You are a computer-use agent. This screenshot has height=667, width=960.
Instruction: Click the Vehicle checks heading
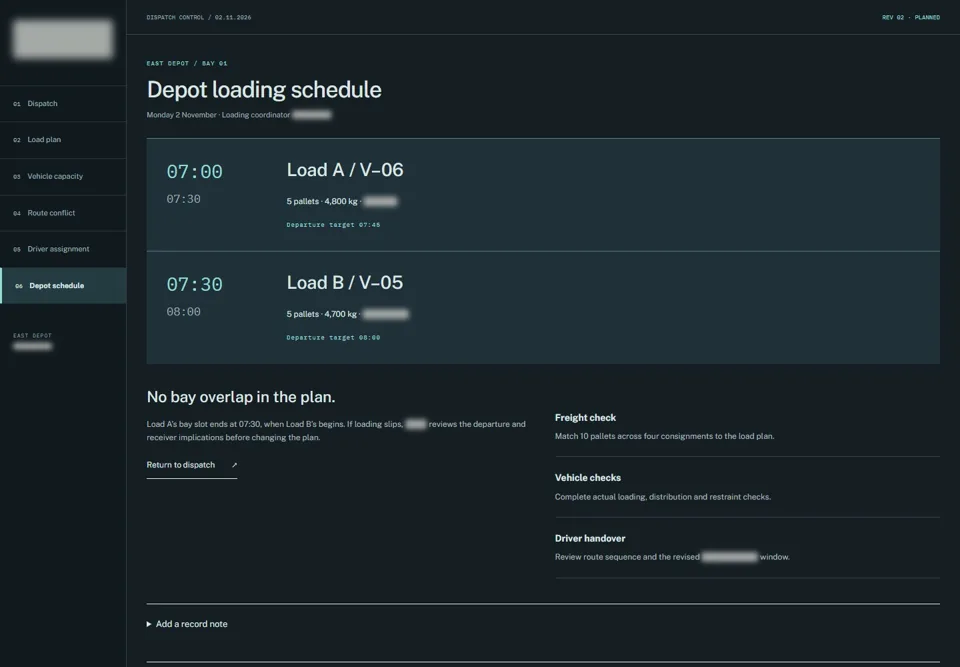[588, 478]
